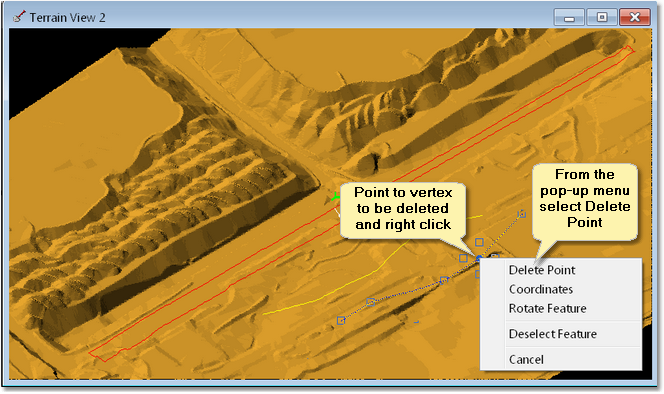Viewport: 664px width, 394px height.
Task: Minimize the Terrain View 2 window
Action: pos(569,17)
